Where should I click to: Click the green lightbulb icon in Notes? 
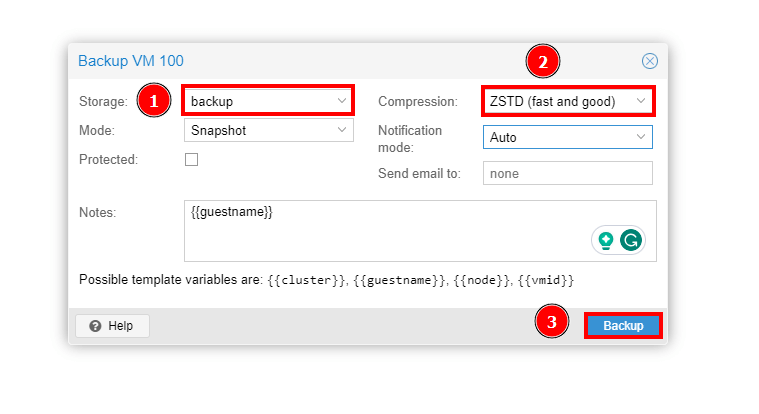click(605, 240)
